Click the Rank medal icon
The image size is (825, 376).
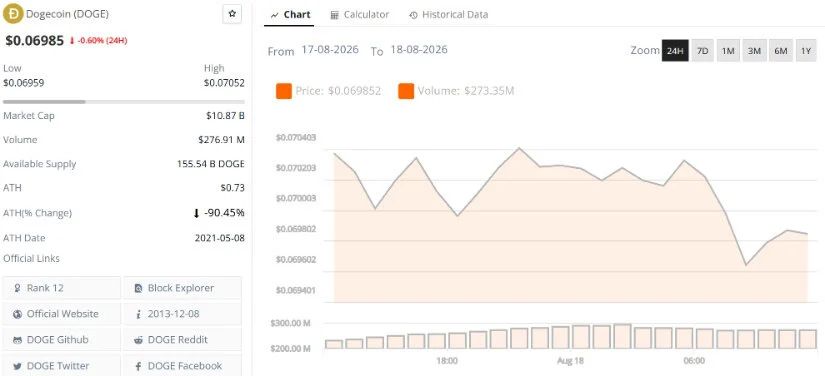coord(17,288)
